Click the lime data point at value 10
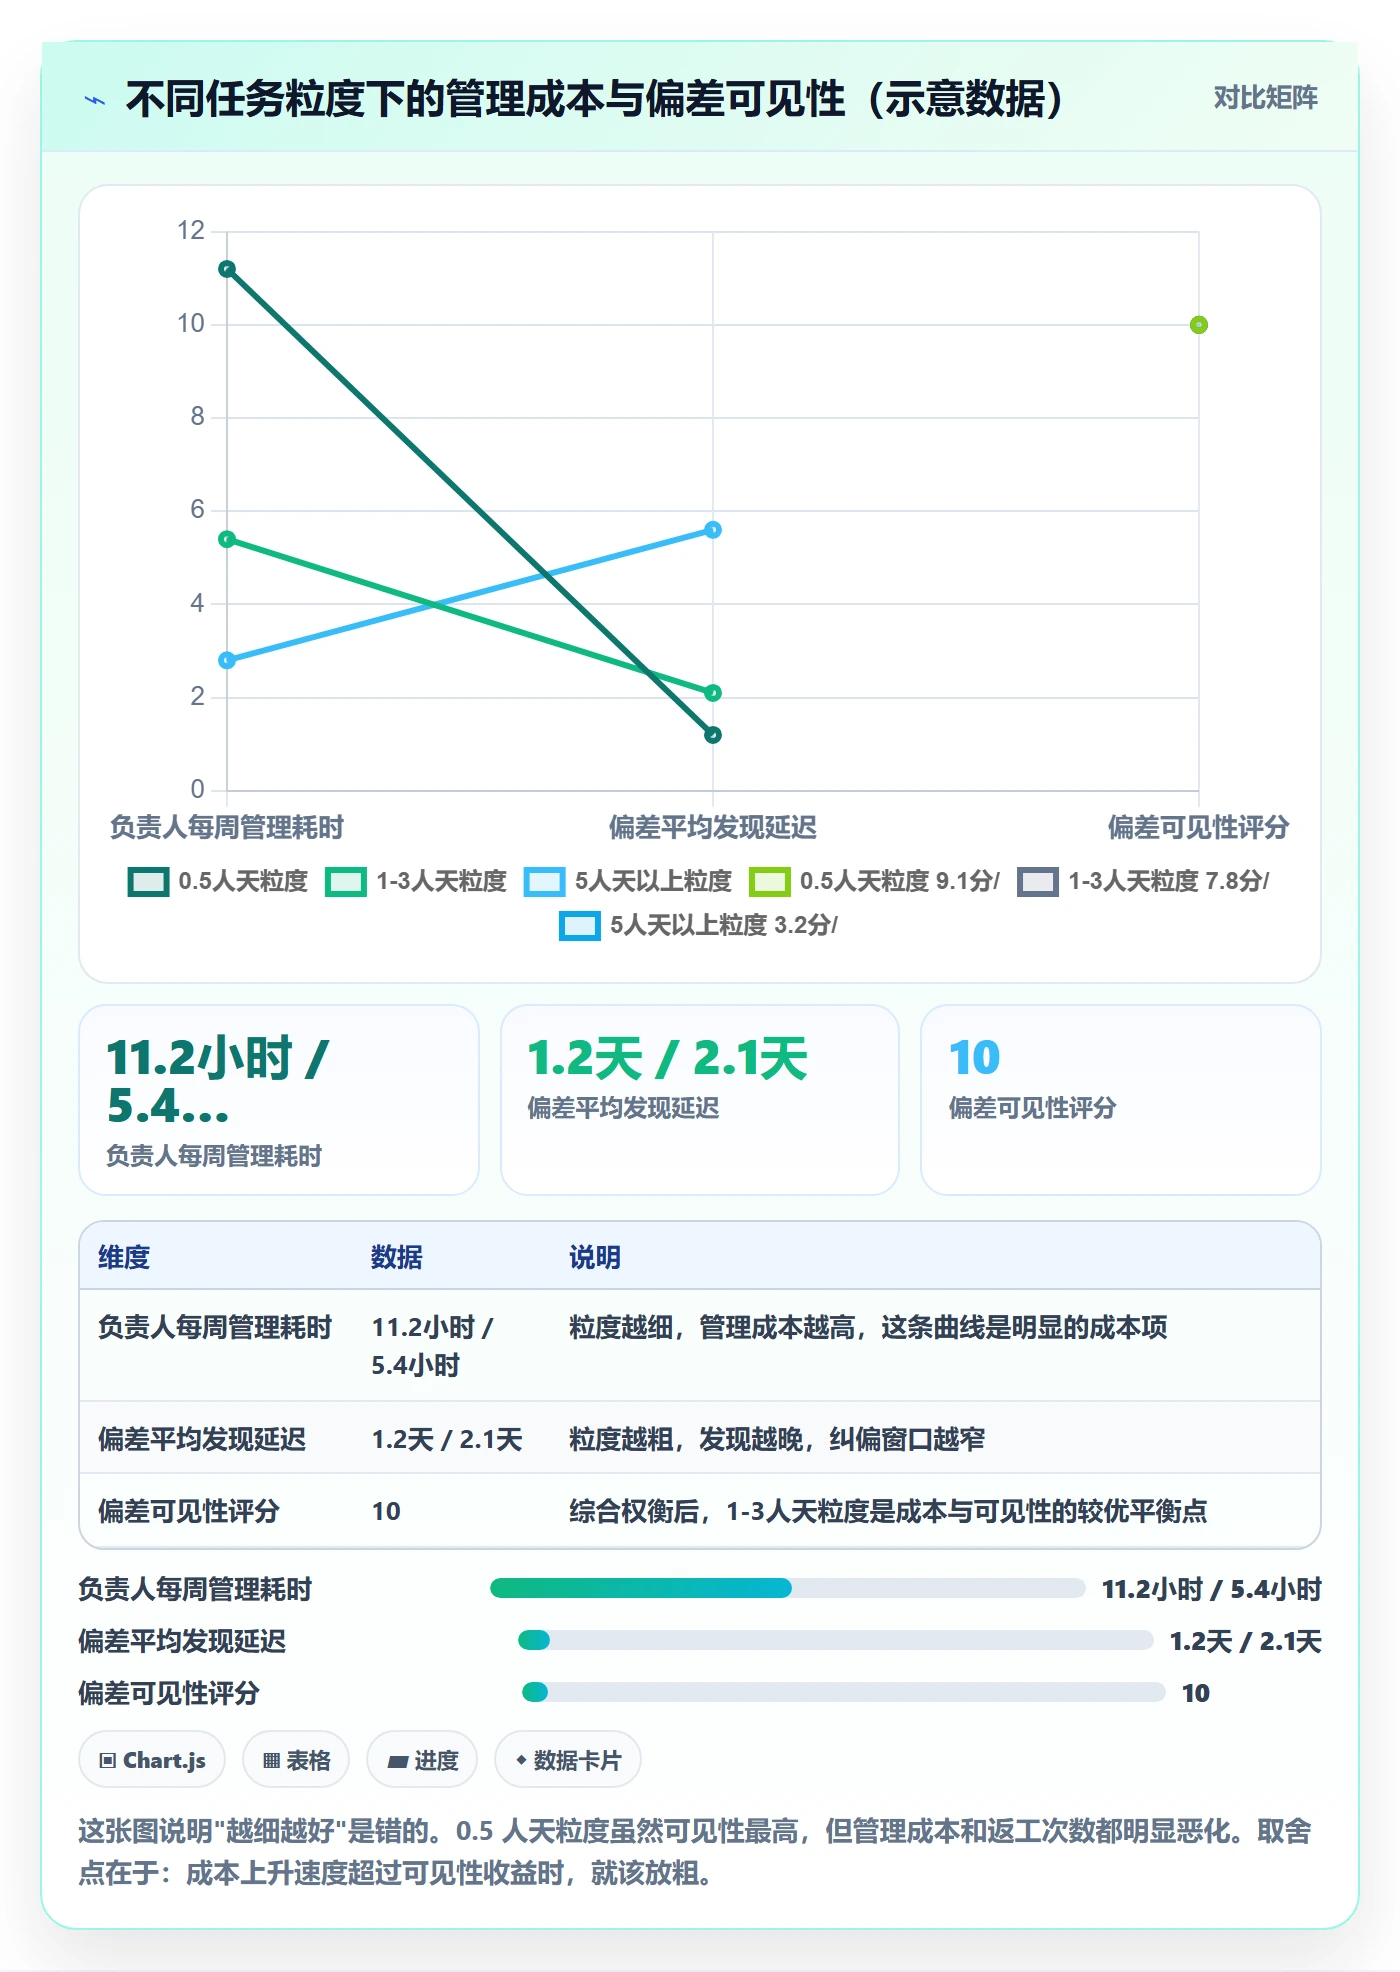This screenshot has height=1972, width=1400. (x=1199, y=325)
